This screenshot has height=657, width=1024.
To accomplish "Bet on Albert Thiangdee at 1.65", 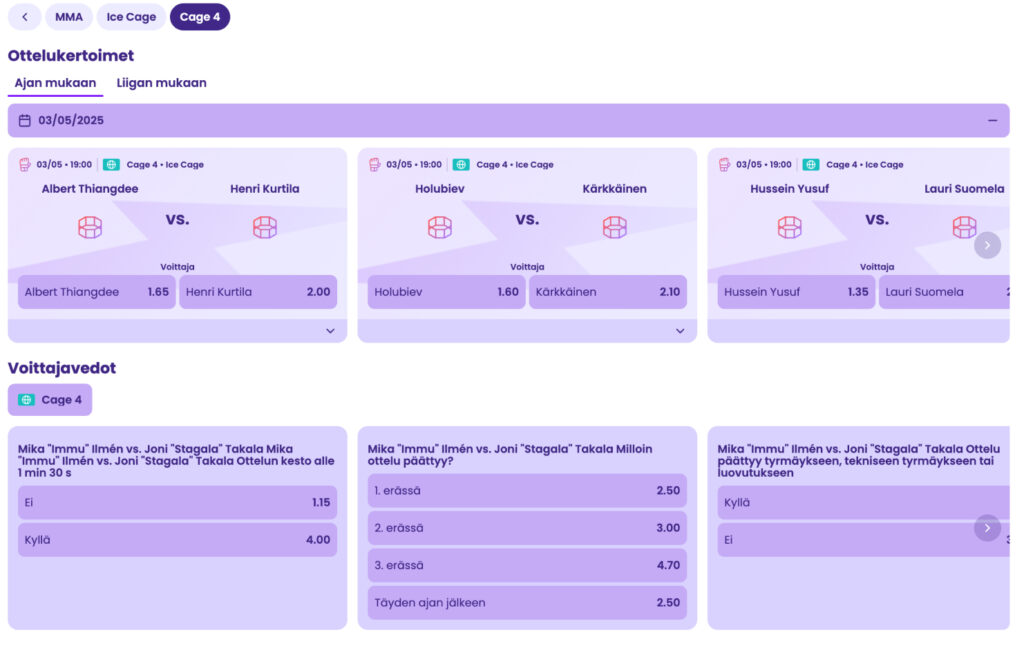I will [x=97, y=292].
